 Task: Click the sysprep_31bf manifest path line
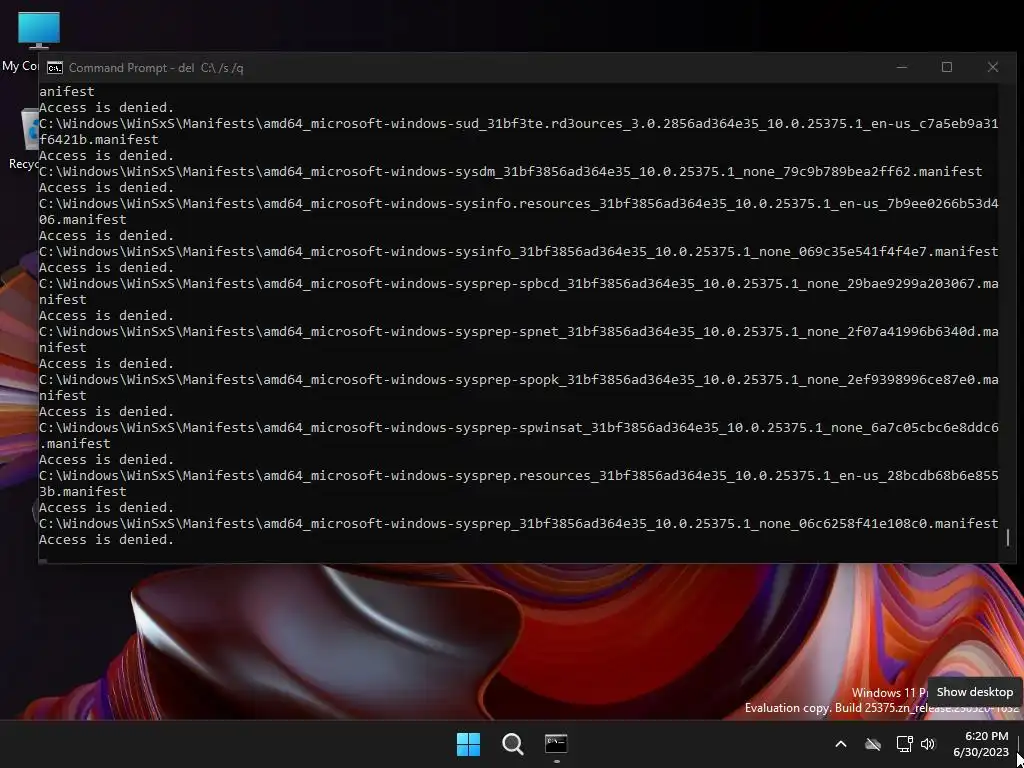(x=519, y=523)
